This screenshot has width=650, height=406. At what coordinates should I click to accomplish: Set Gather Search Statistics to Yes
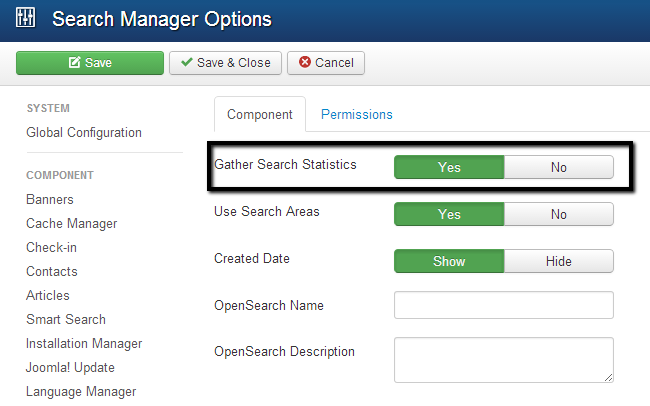click(x=449, y=167)
